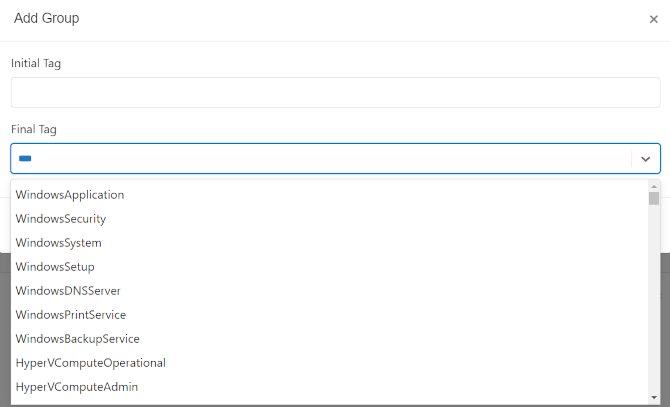The height and width of the screenshot is (407, 670).
Task: Click the blue text cursor in Final Tag
Action: (x=25, y=158)
